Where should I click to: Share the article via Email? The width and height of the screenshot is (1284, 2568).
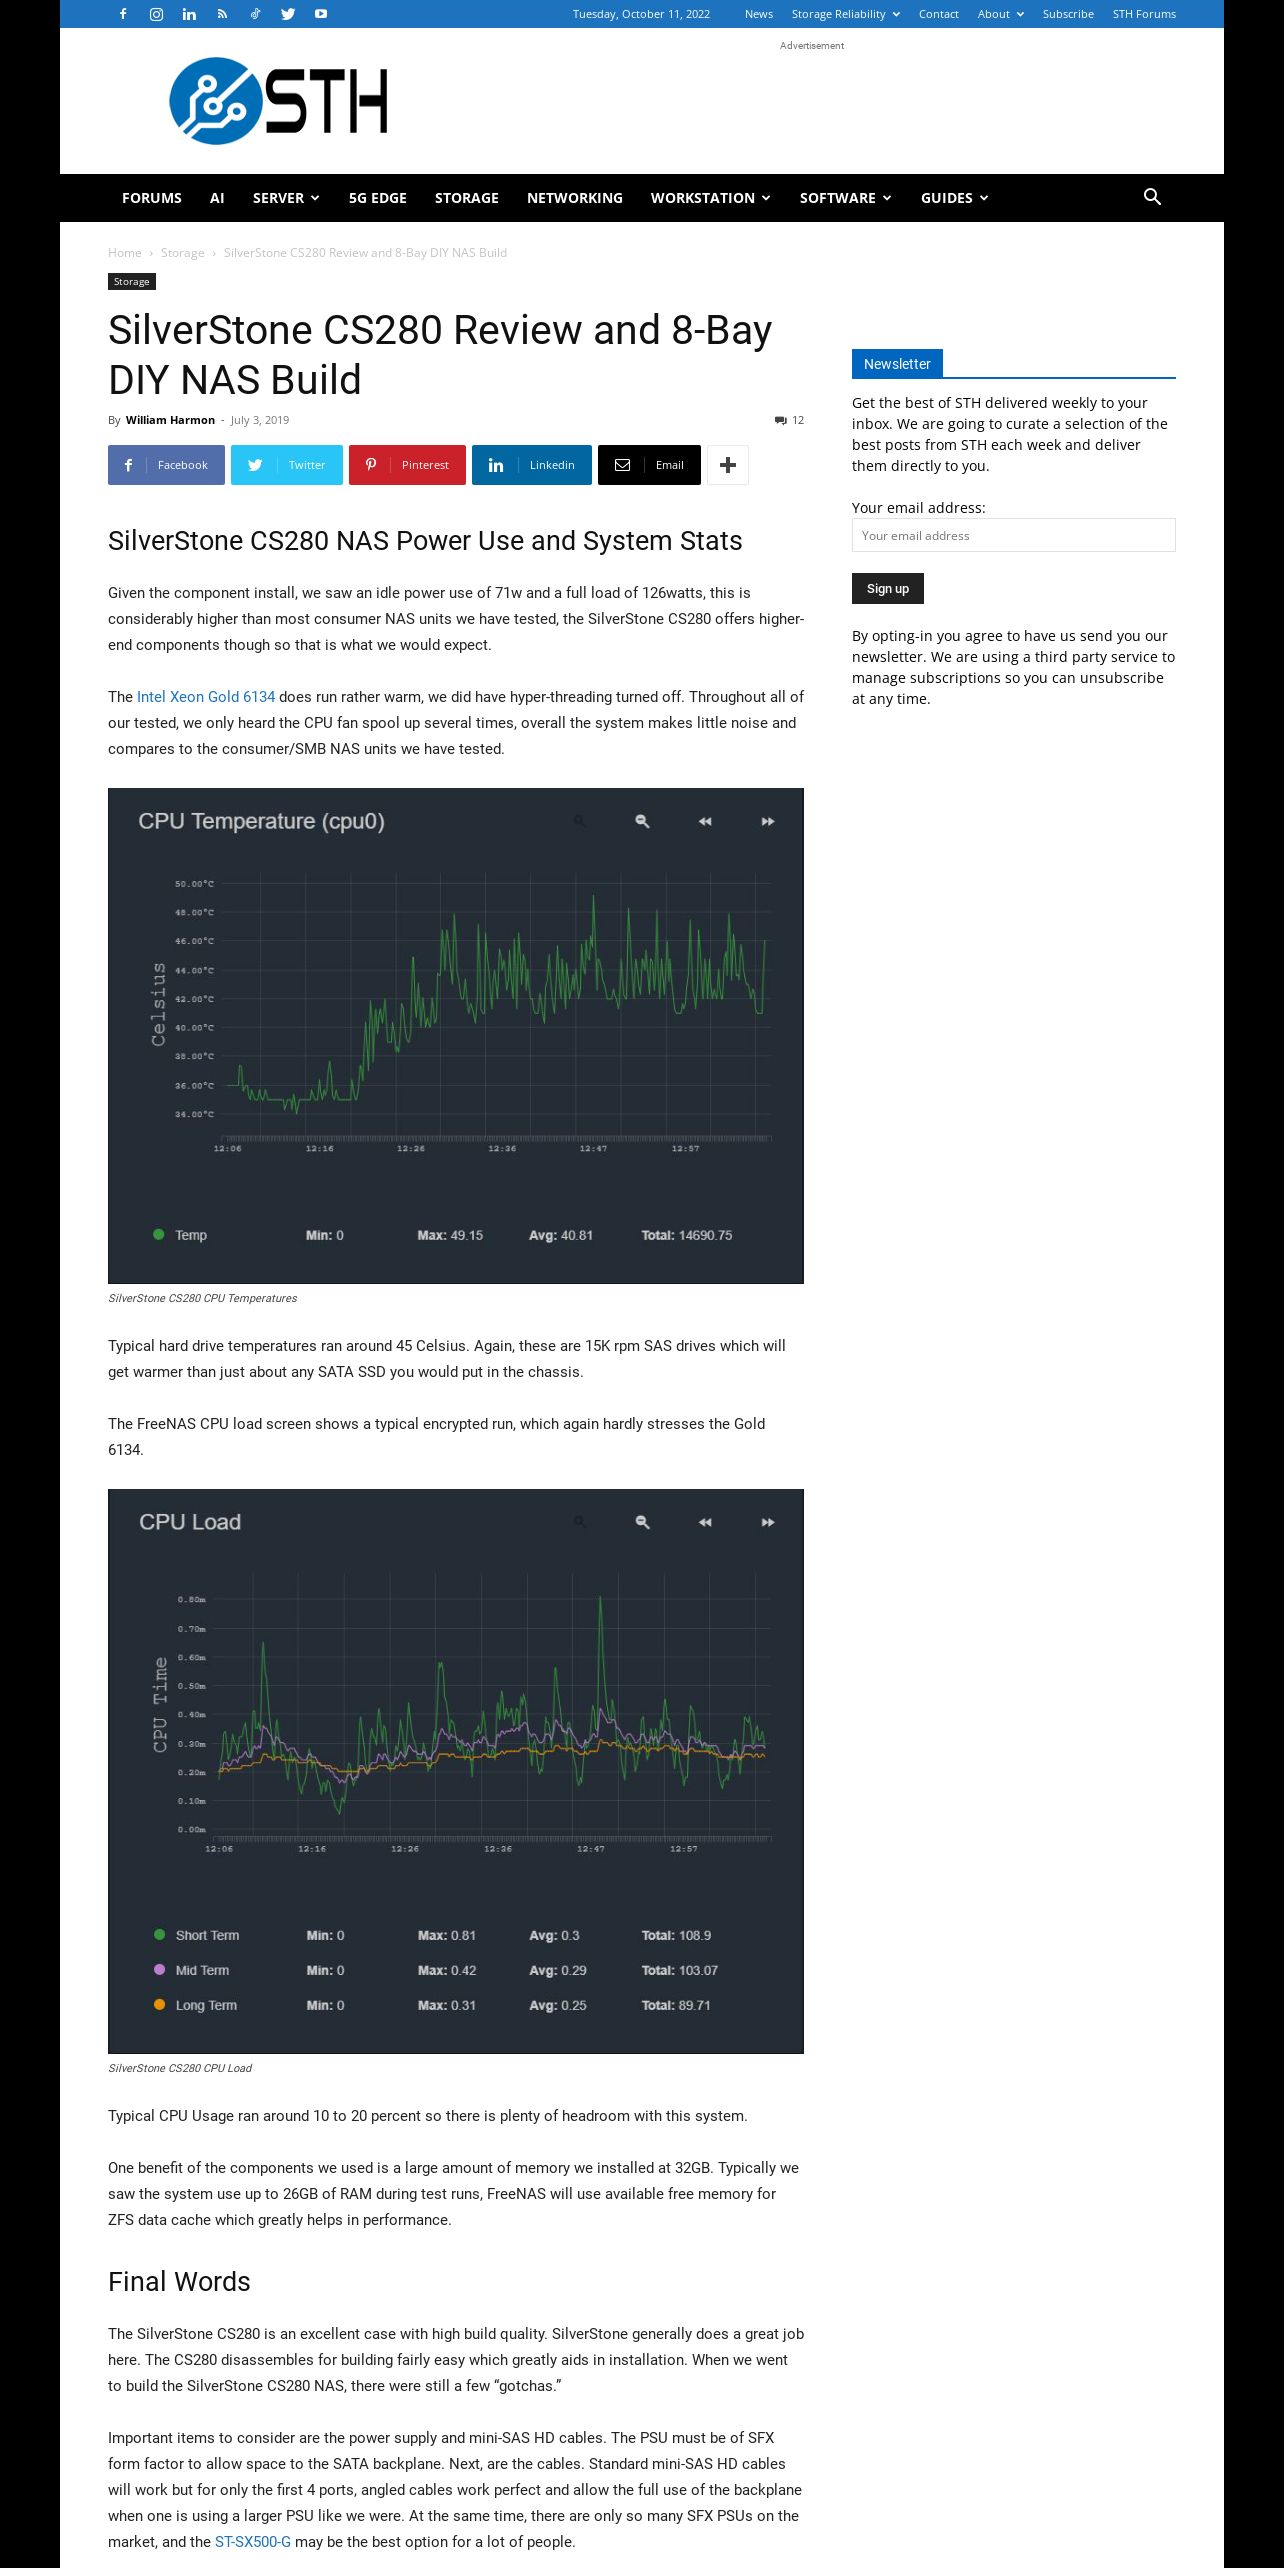pyautogui.click(x=649, y=465)
